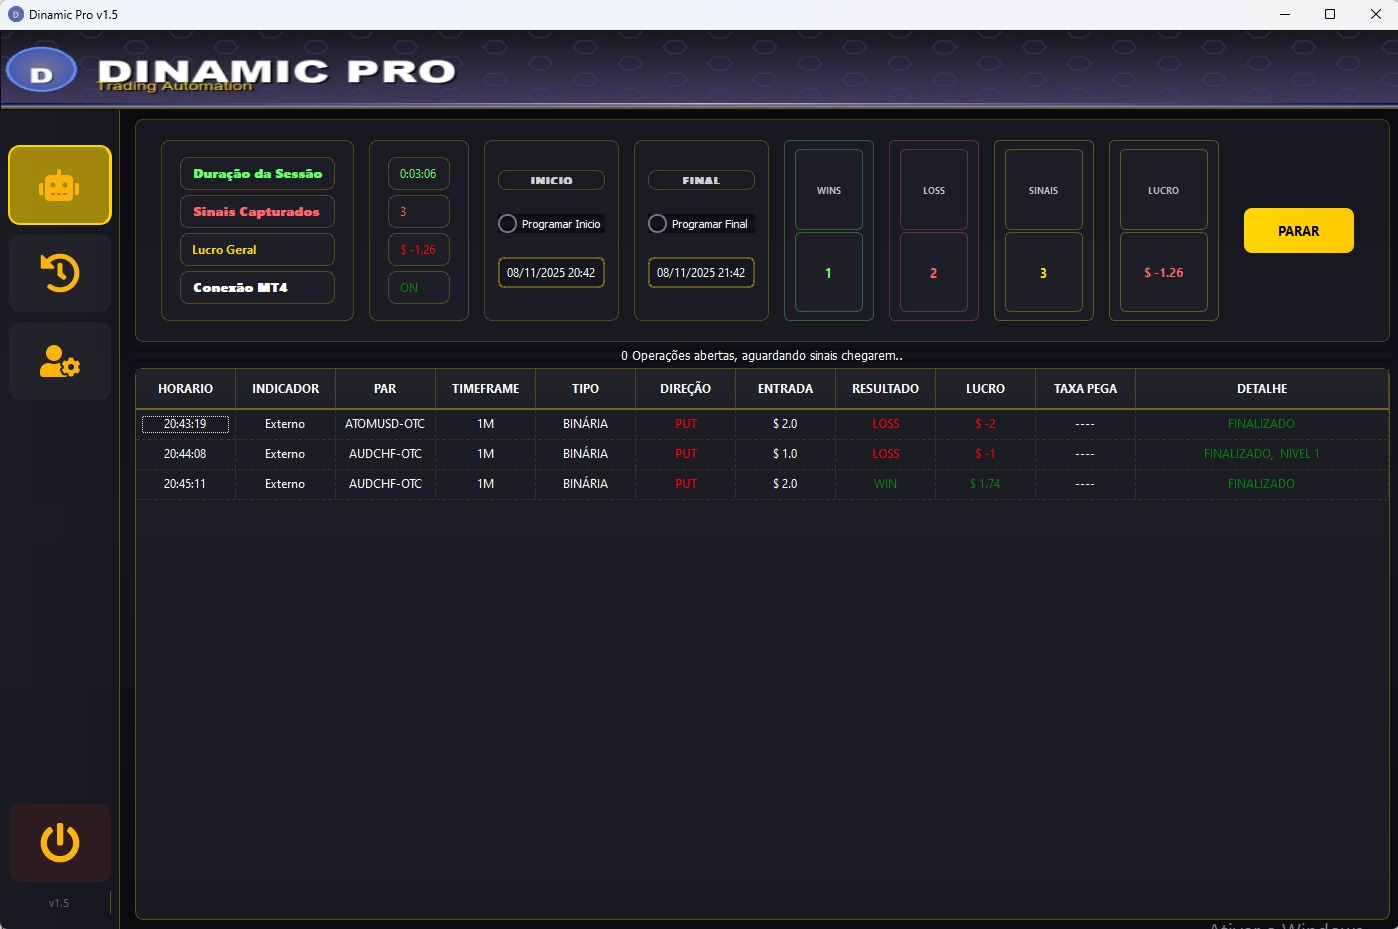The image size is (1398, 929).
Task: Enable the Programar Inicio radio button
Action: click(507, 223)
